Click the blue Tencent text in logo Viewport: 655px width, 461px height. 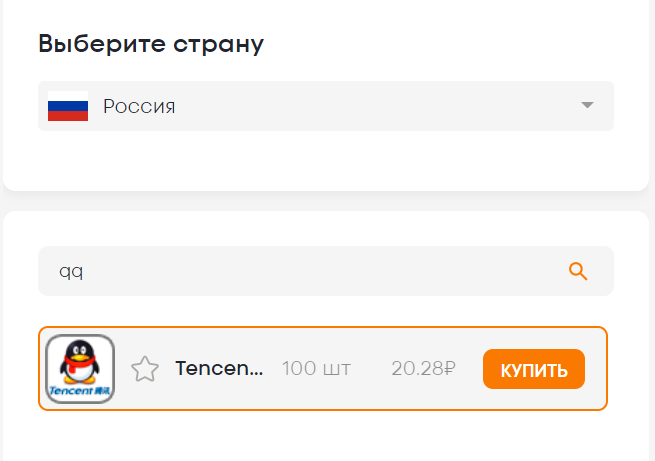tap(71, 391)
